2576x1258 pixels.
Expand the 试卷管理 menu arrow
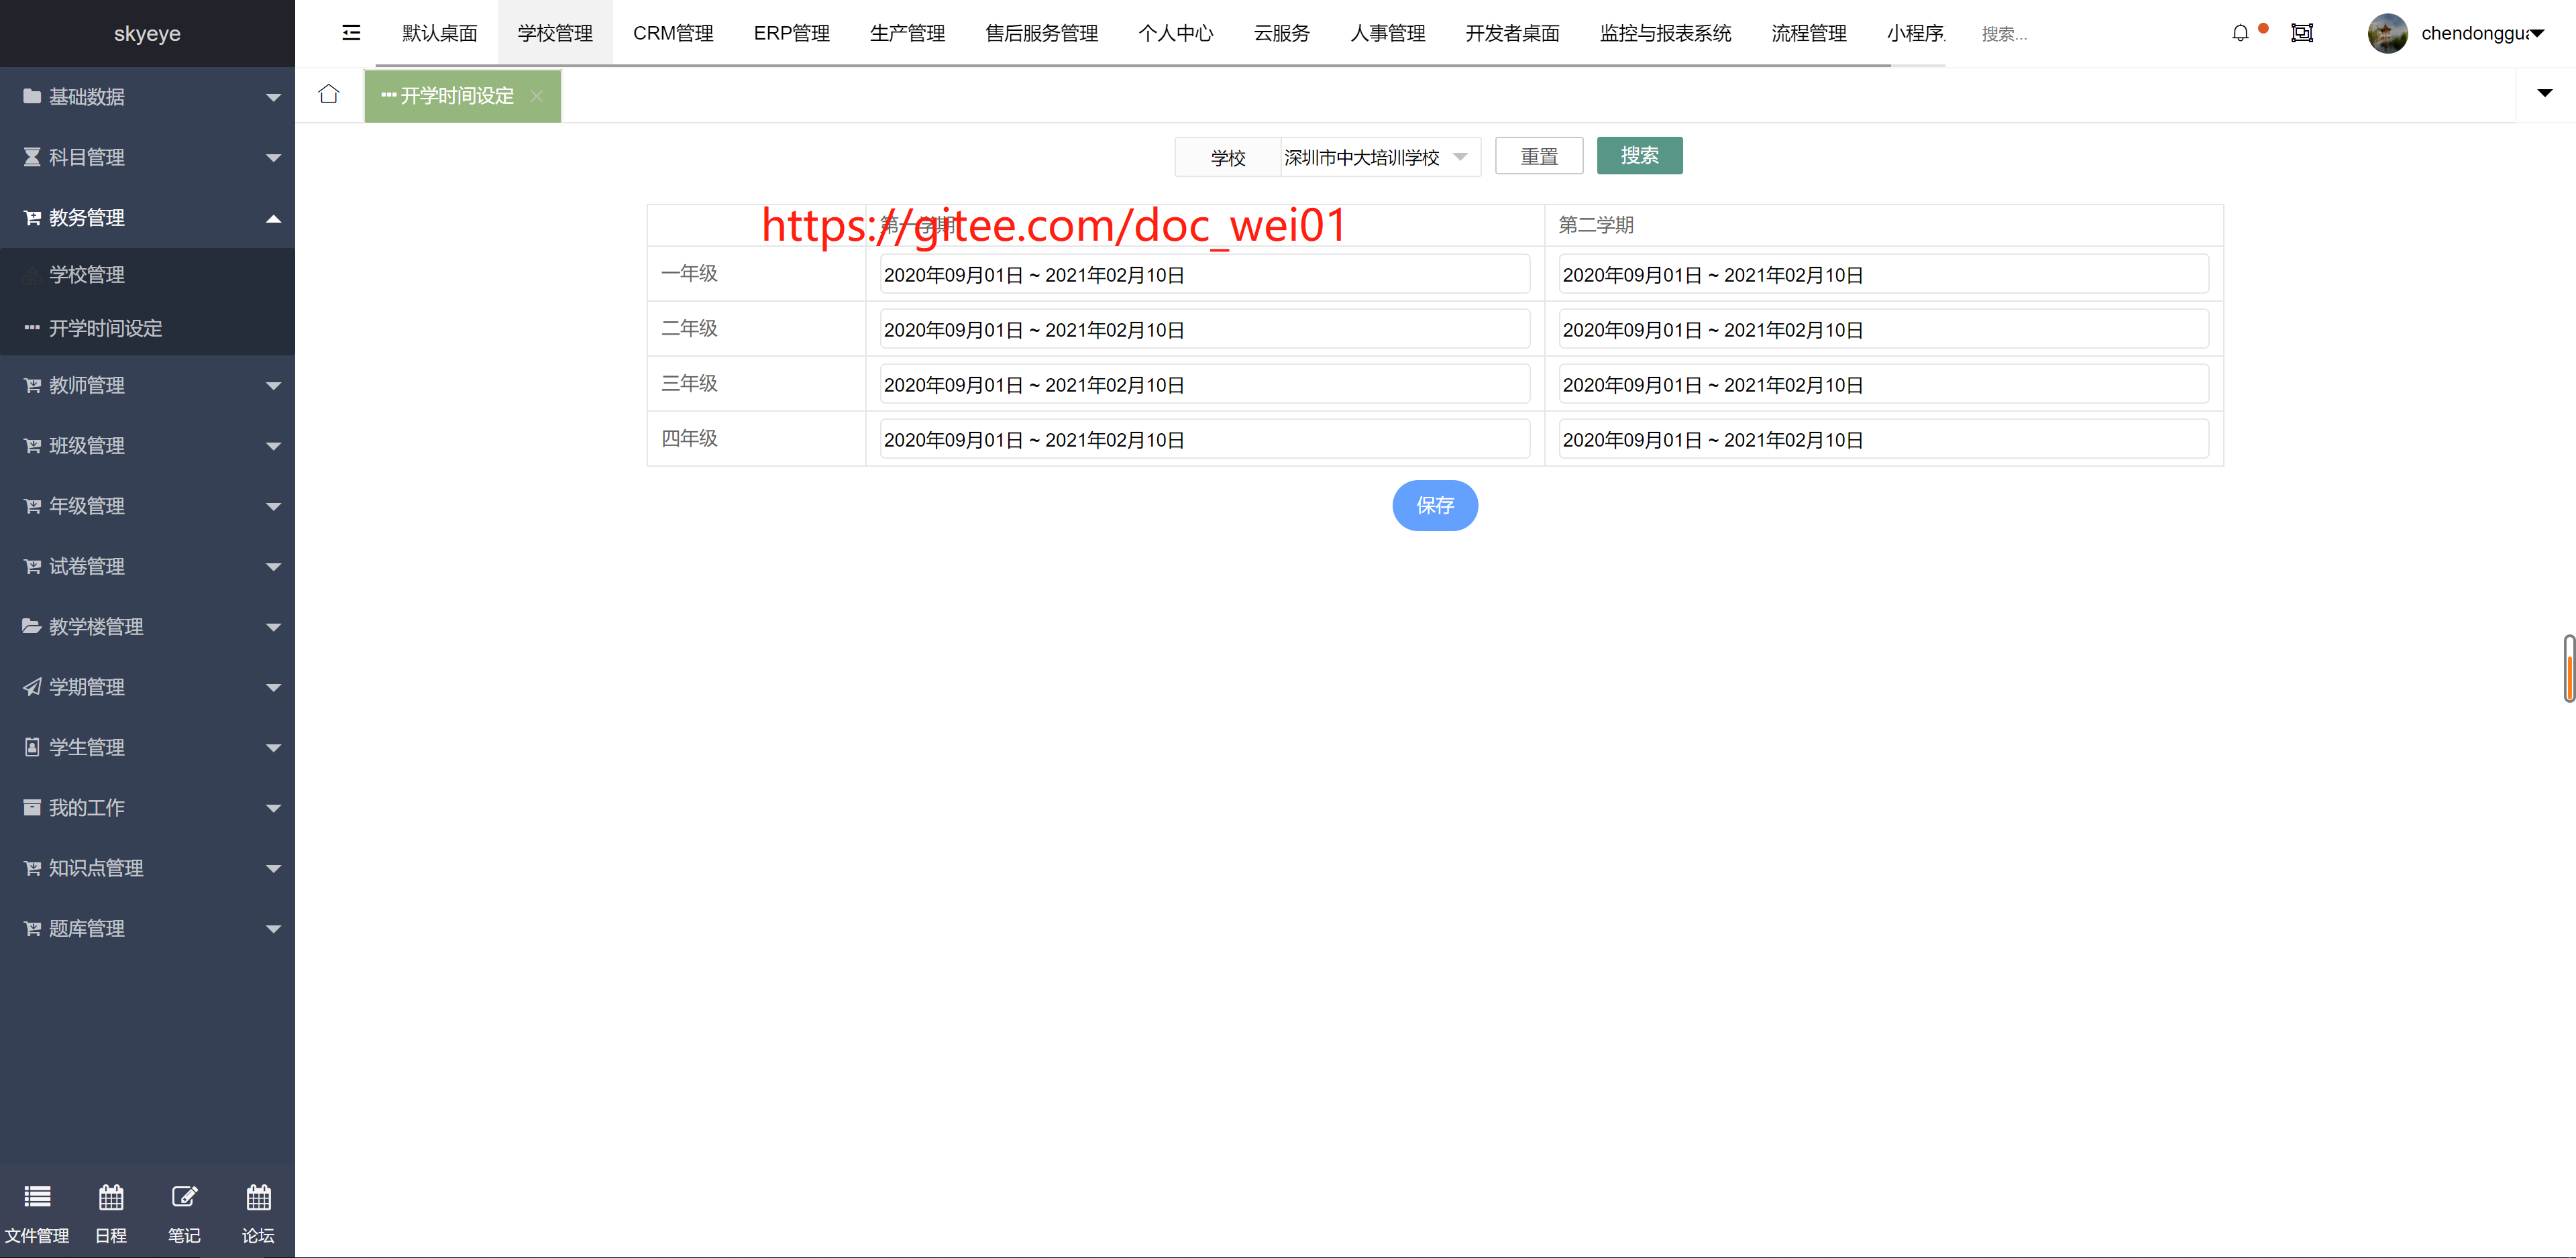[273, 567]
